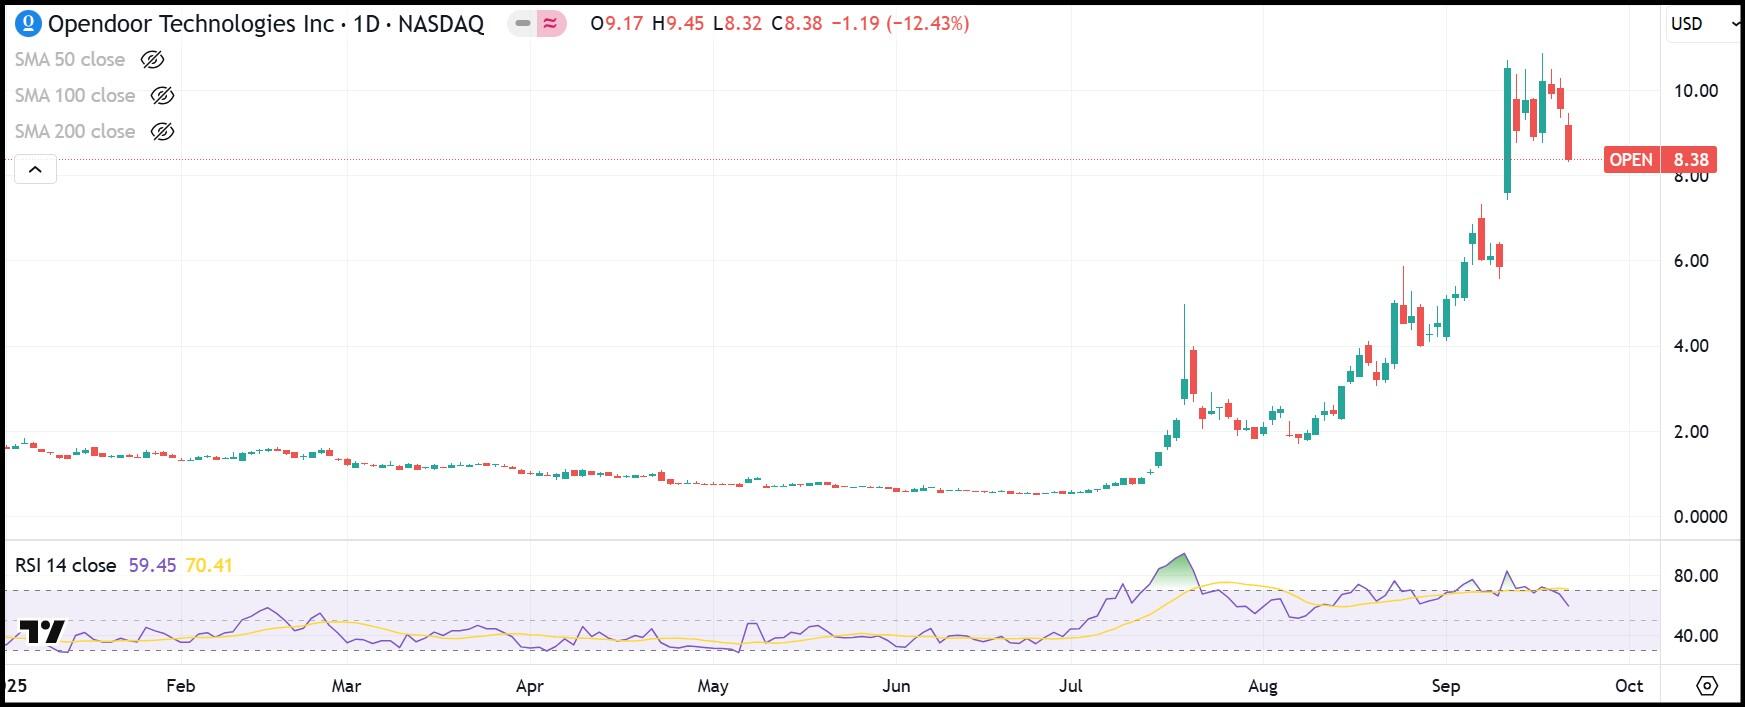Screen dimensions: 1745x707
Task: Click the RSI moving average value 70.41
Action: [209, 566]
